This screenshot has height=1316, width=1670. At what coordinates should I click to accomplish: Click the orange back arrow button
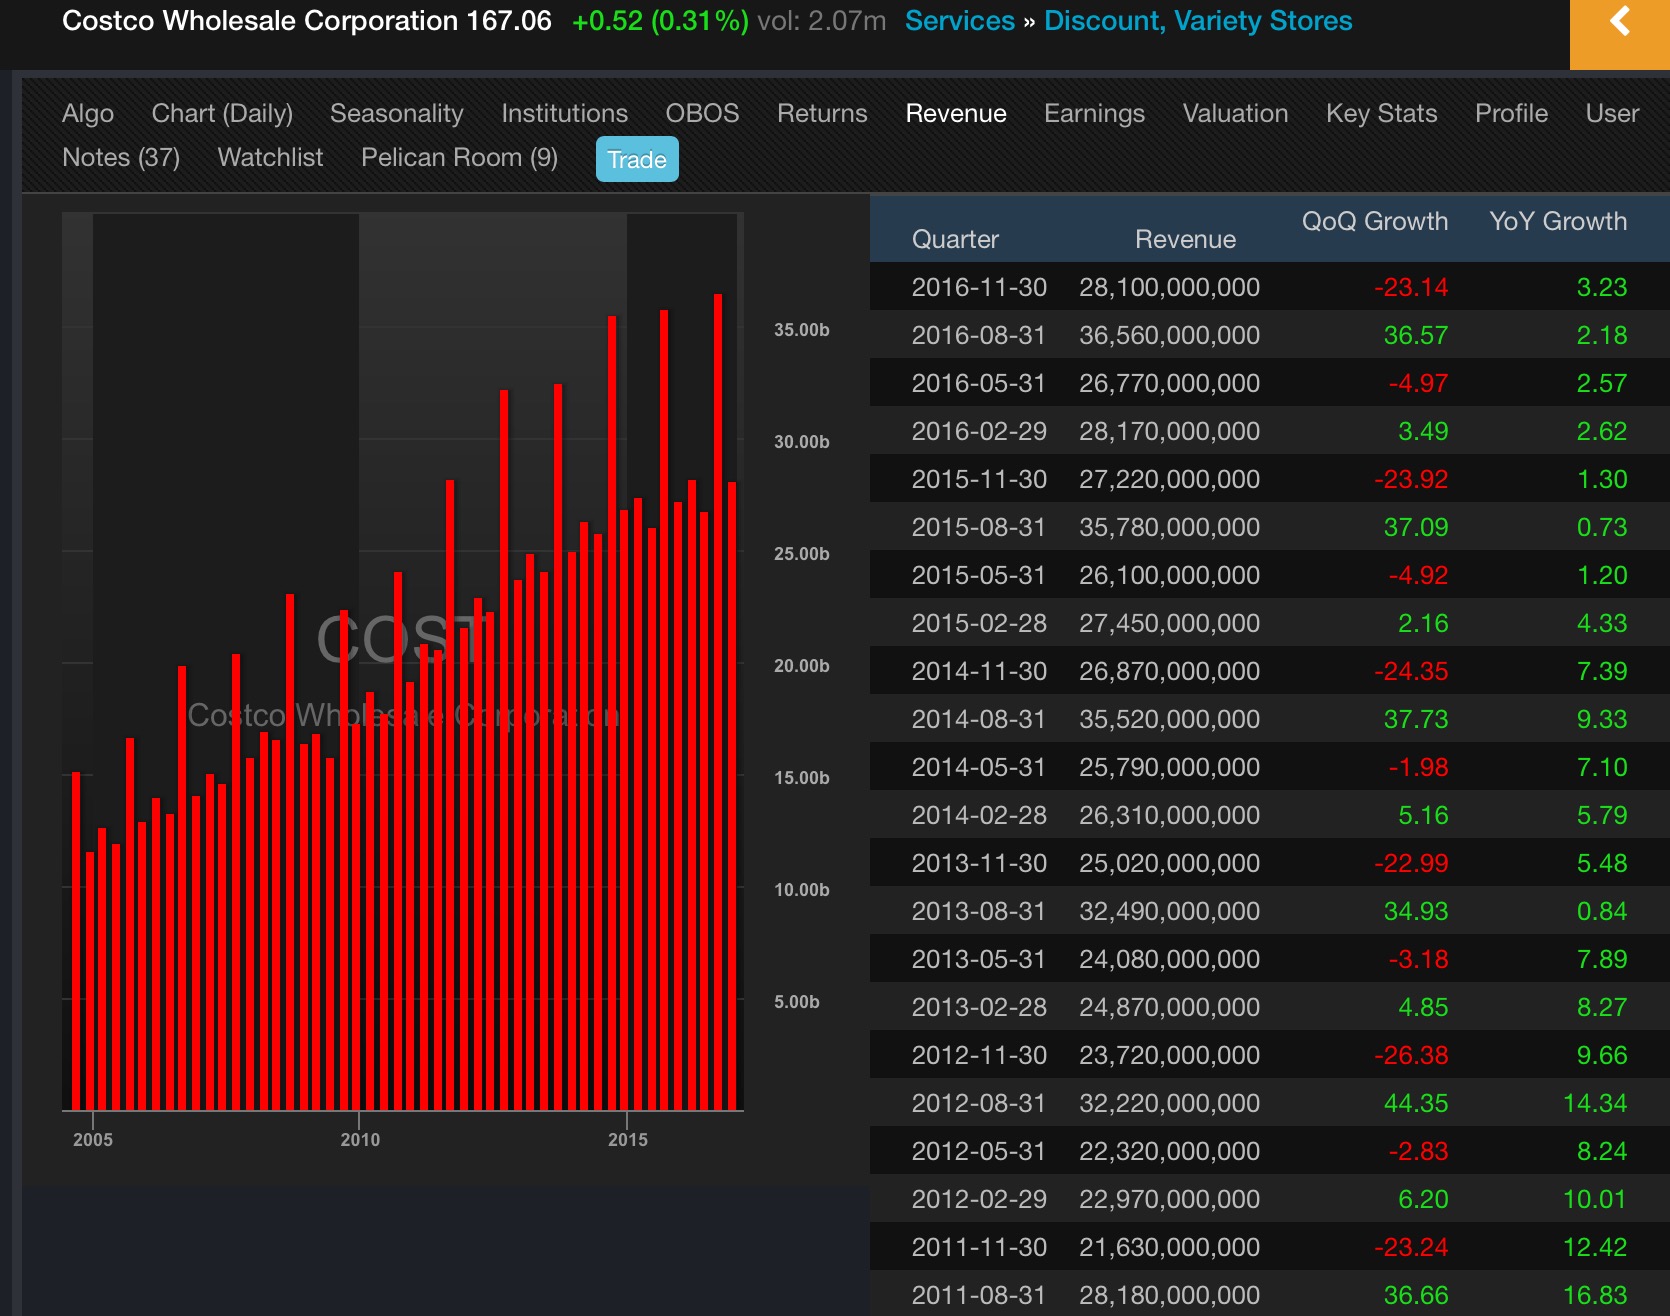point(1620,33)
